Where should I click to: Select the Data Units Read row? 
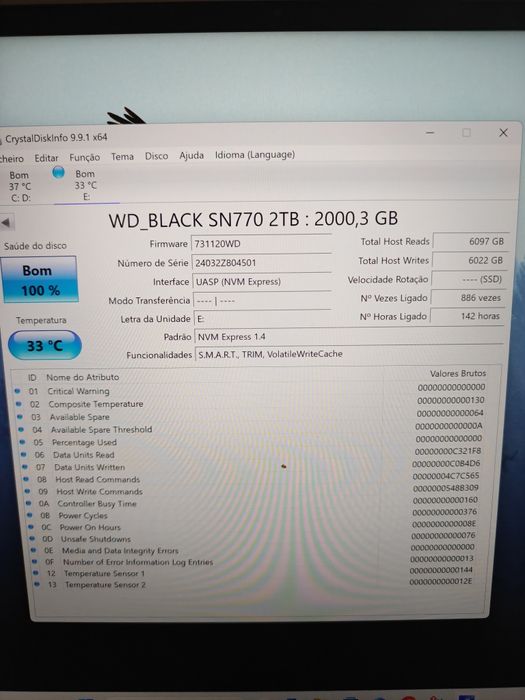pyautogui.click(x=252, y=453)
